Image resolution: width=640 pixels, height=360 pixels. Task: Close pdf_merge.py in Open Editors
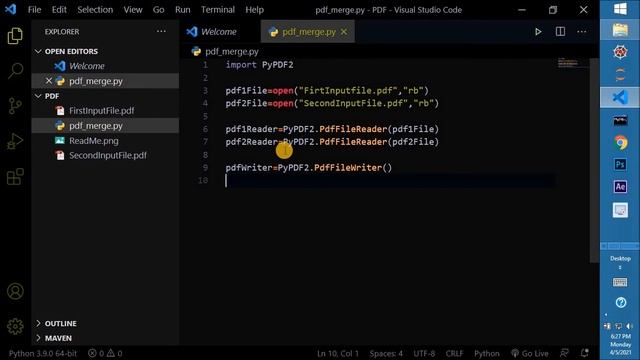[x=49, y=81]
